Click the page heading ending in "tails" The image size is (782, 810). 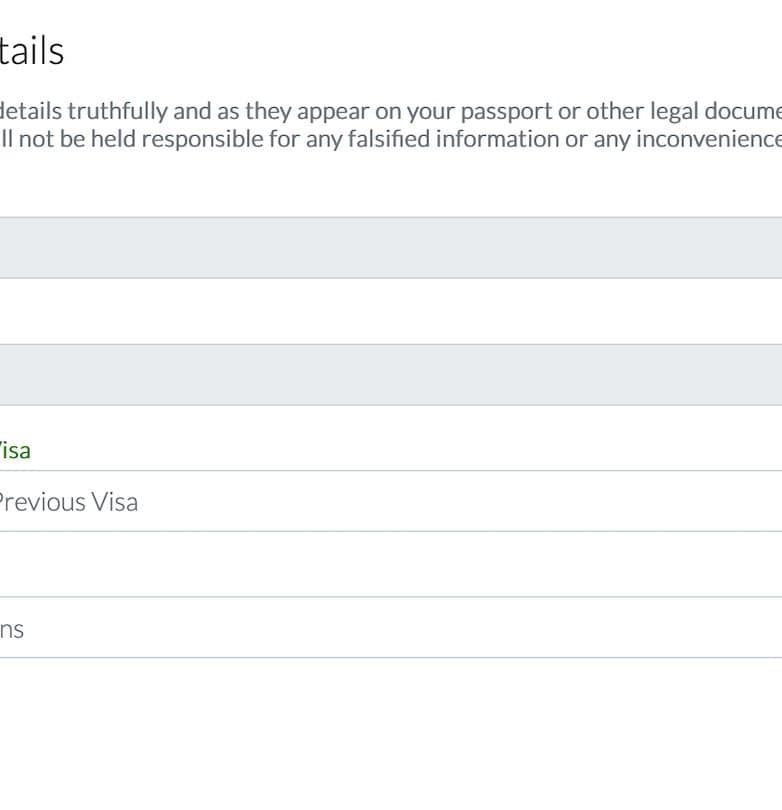click(32, 51)
